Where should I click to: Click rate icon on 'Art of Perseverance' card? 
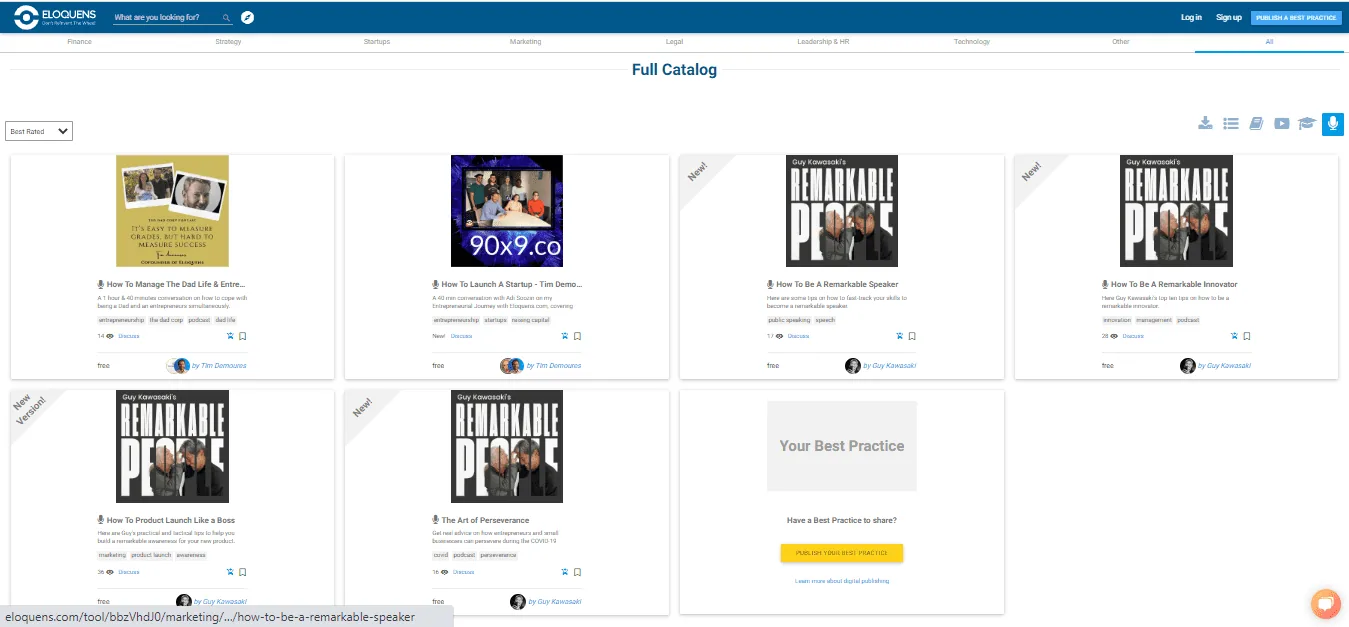coord(564,572)
